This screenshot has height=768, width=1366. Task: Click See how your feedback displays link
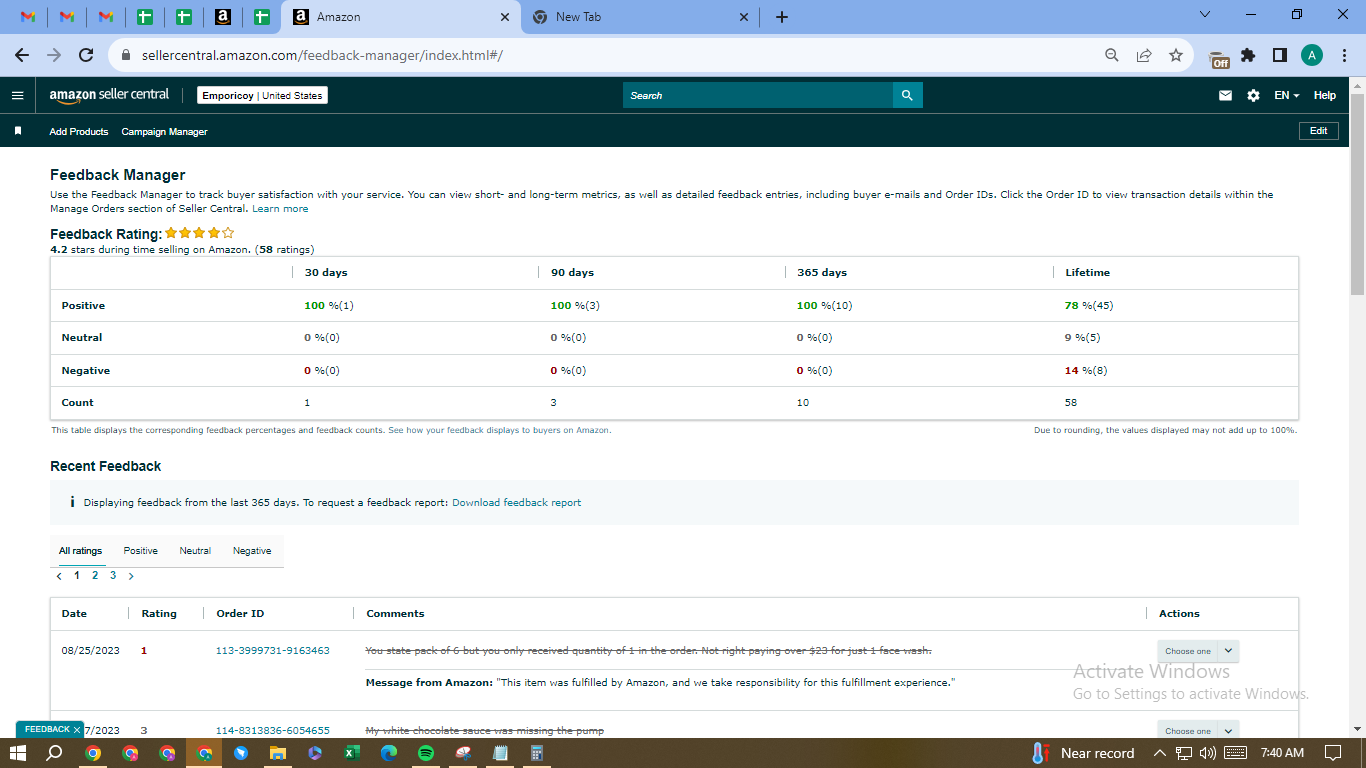coord(499,430)
